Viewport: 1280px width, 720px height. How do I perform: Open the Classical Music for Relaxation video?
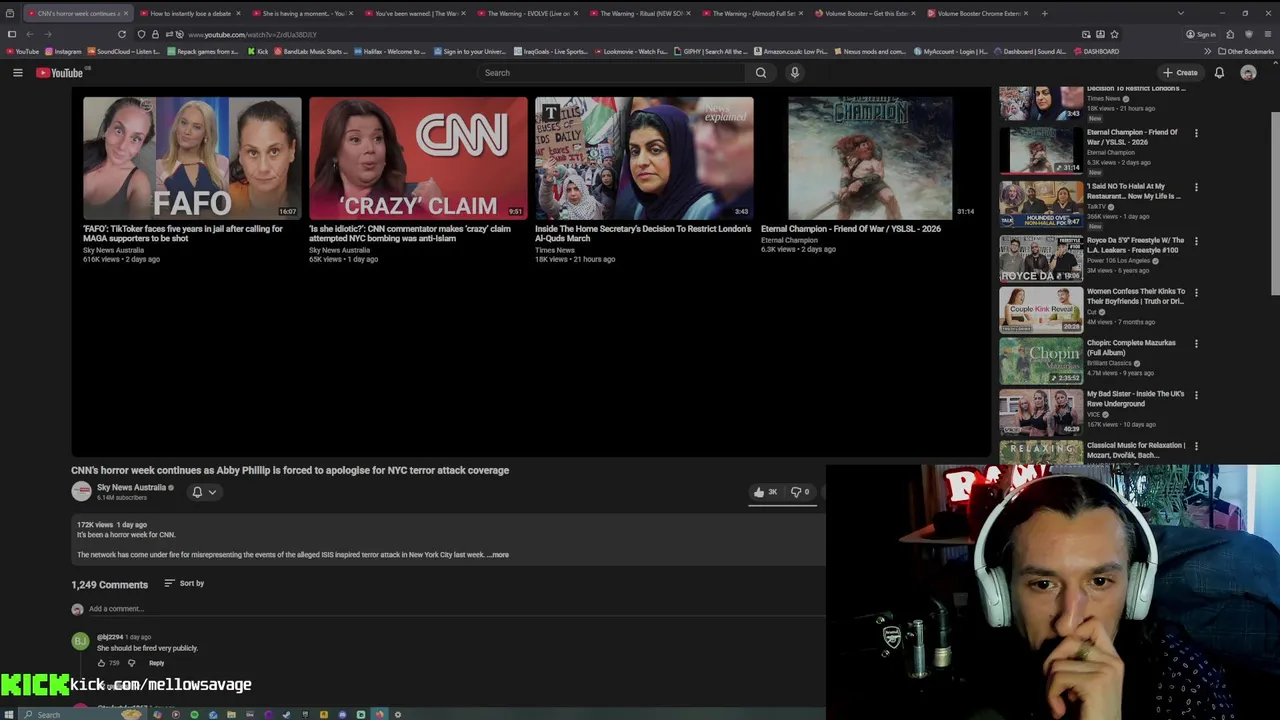(x=1136, y=450)
